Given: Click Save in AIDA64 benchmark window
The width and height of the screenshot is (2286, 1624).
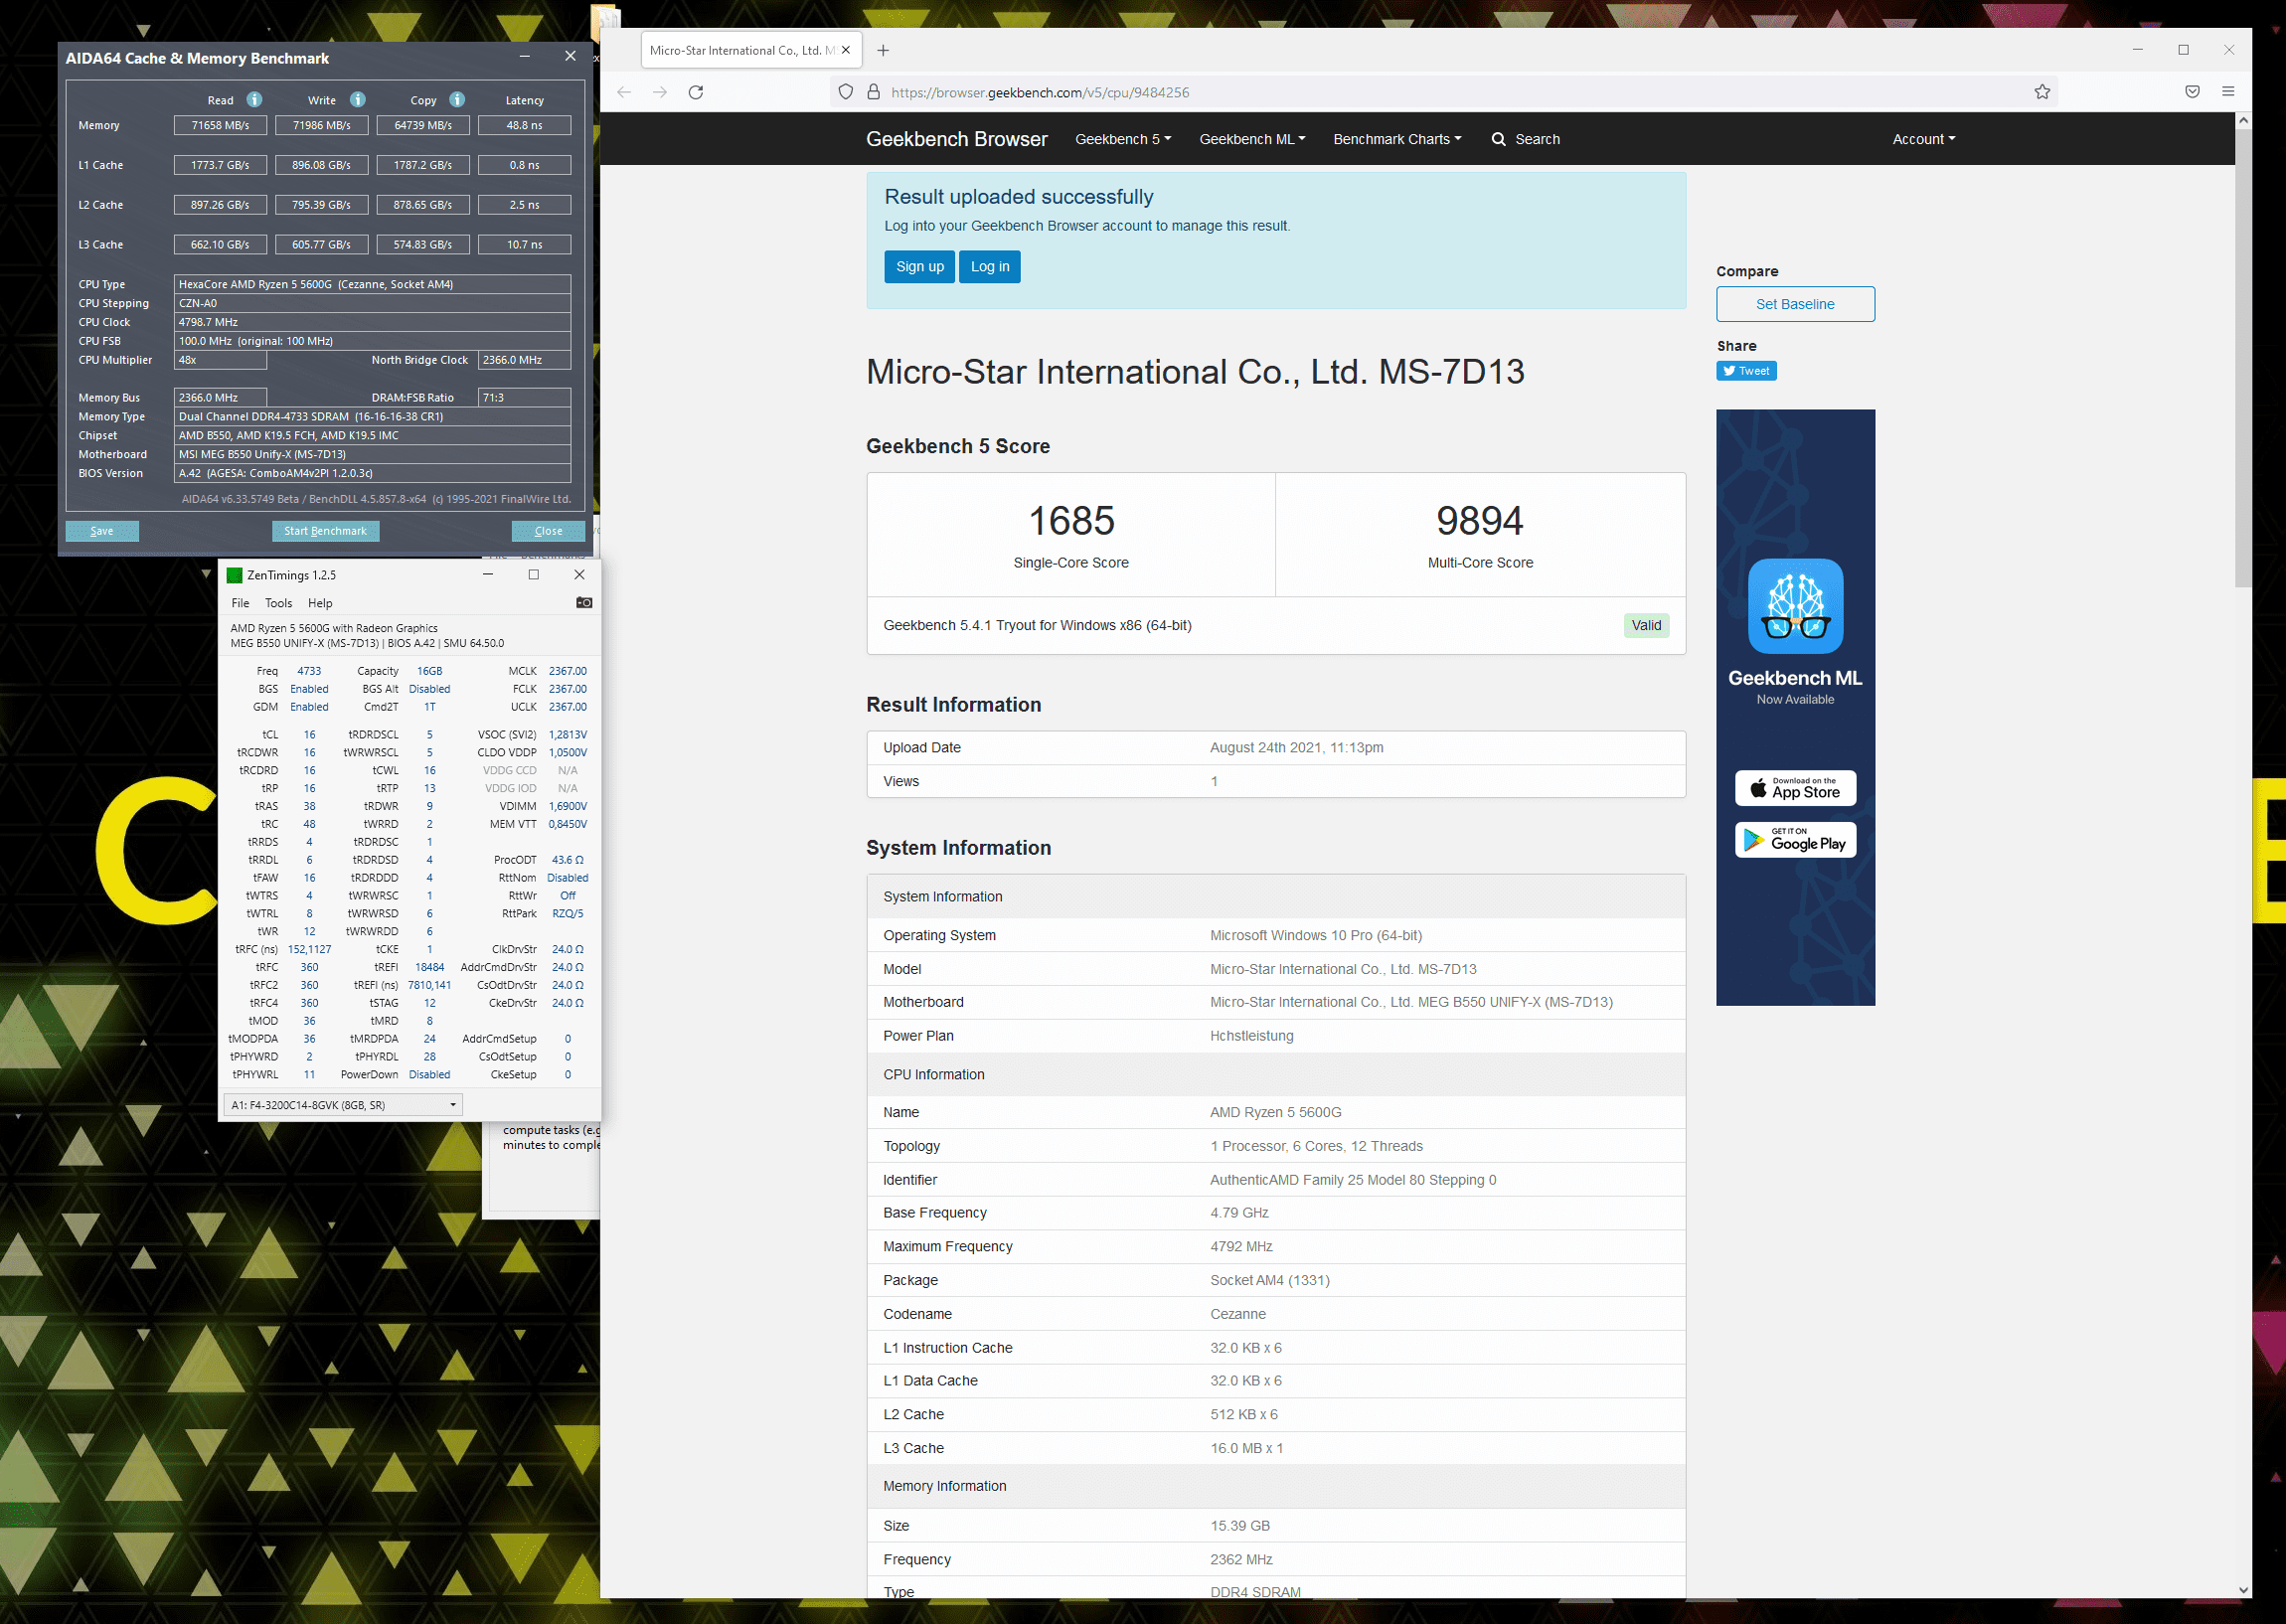Looking at the screenshot, I should point(102,531).
